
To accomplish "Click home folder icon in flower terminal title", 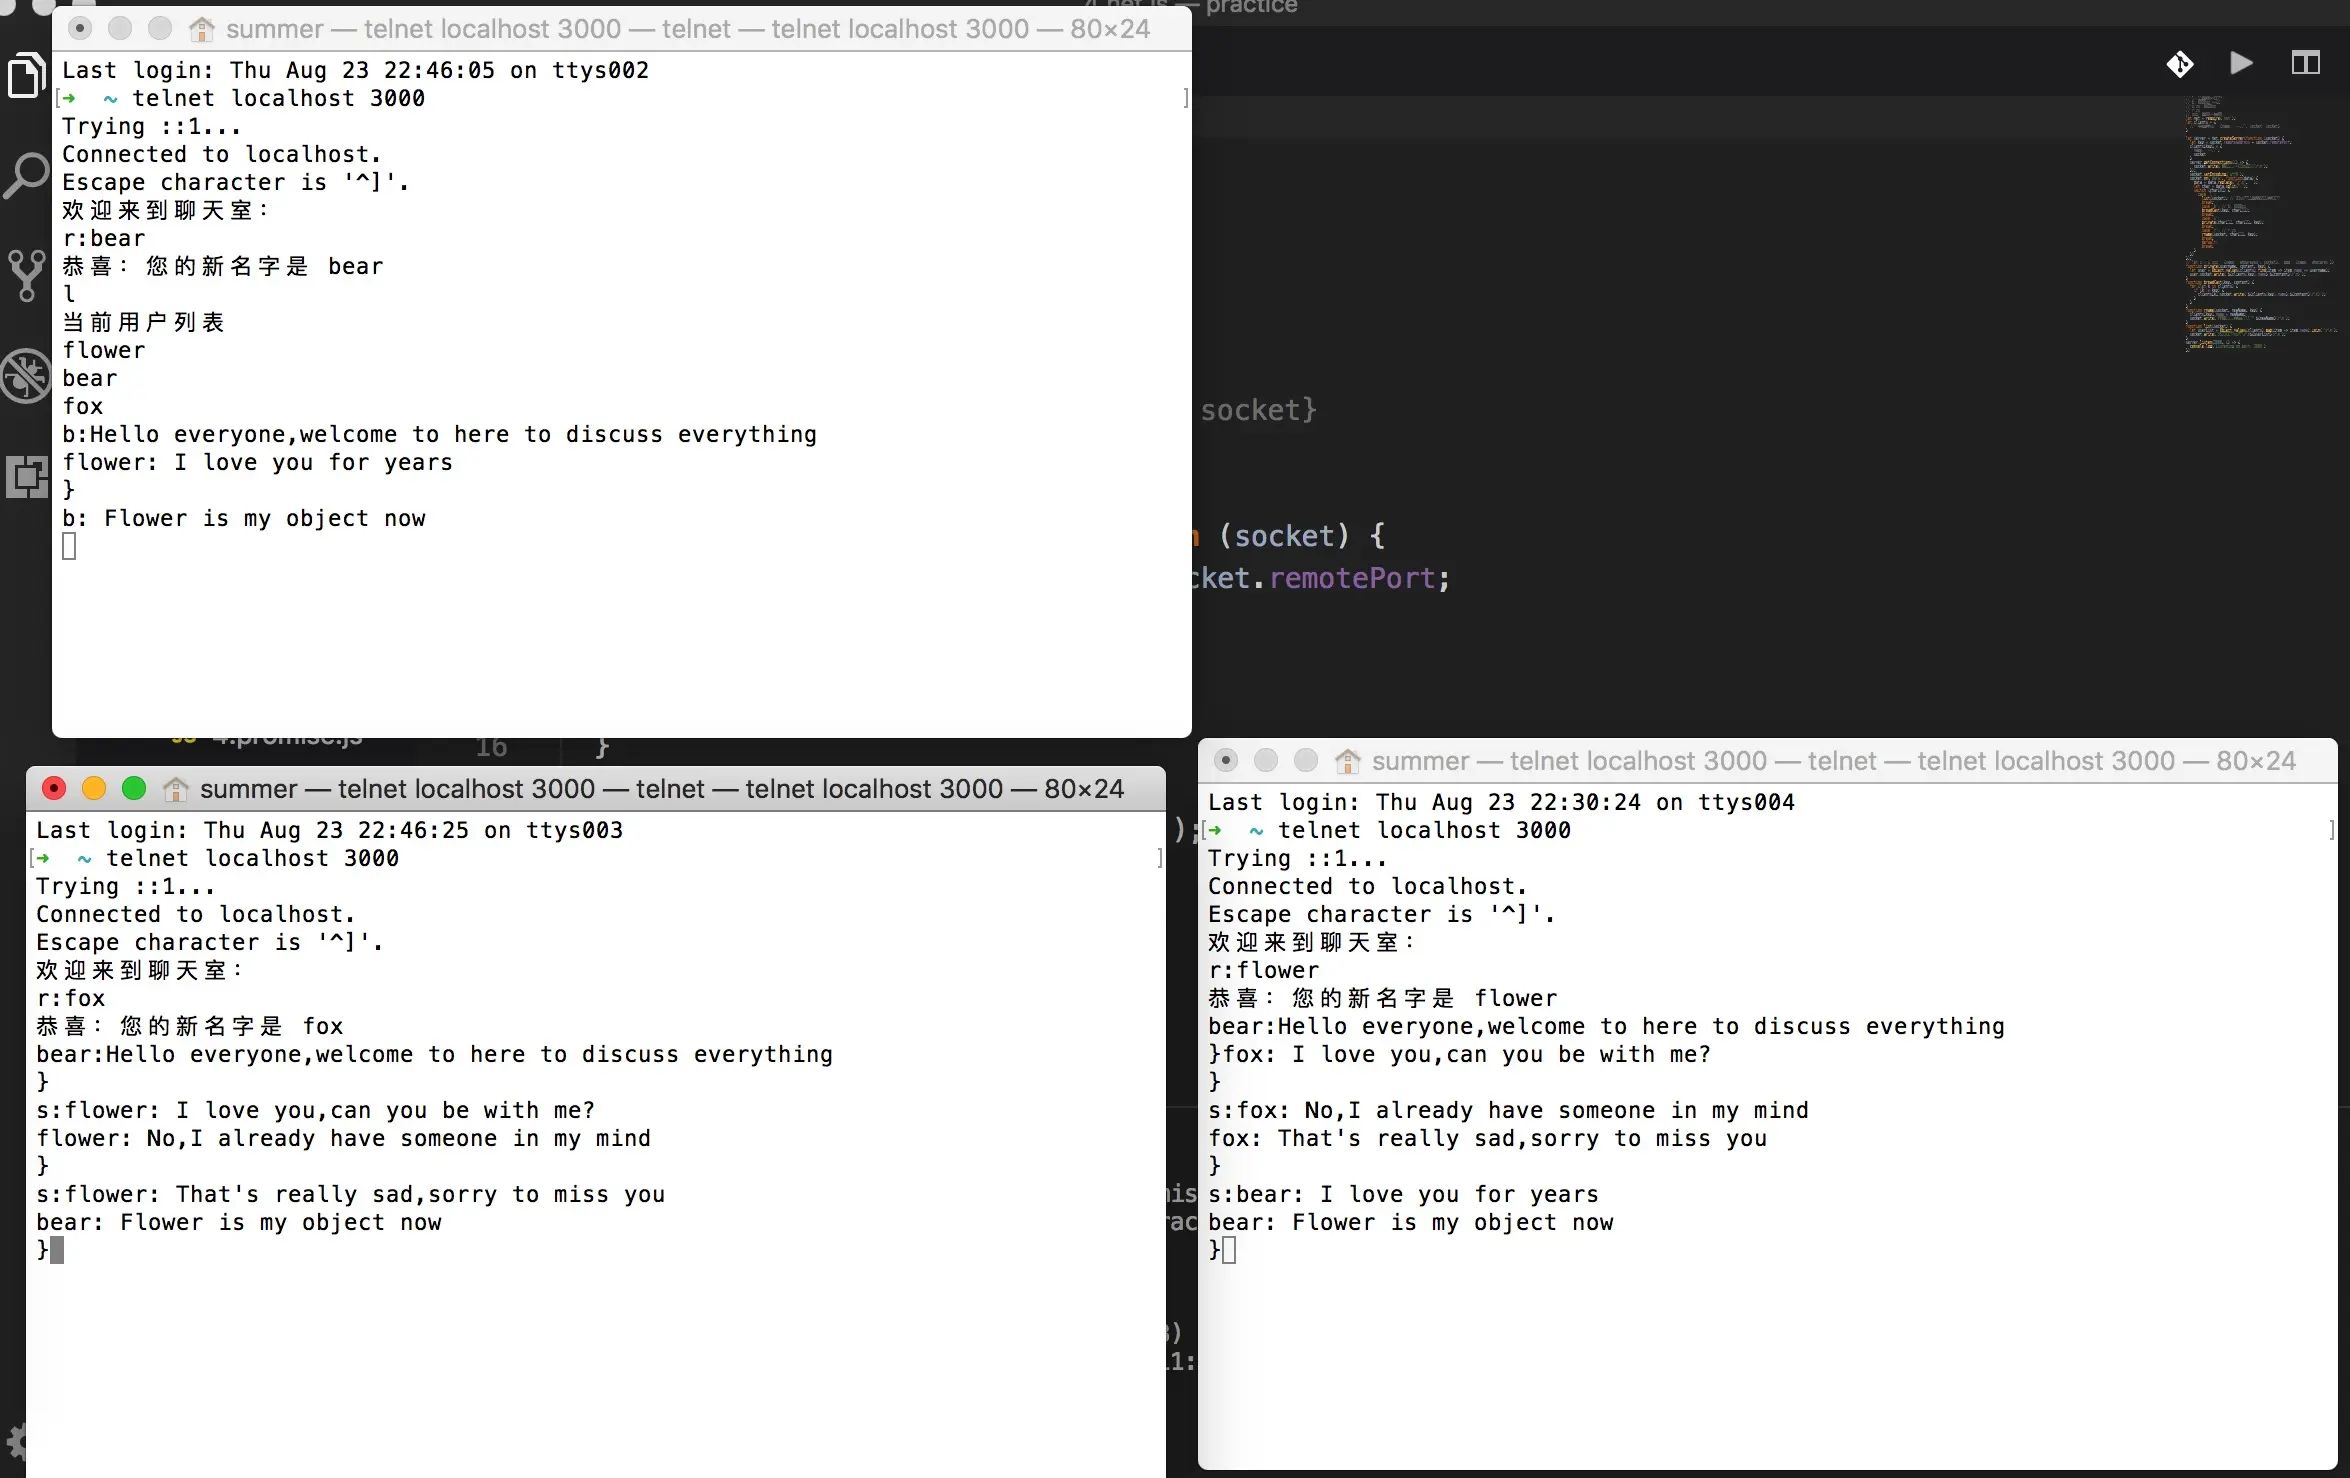I will 1347,761.
